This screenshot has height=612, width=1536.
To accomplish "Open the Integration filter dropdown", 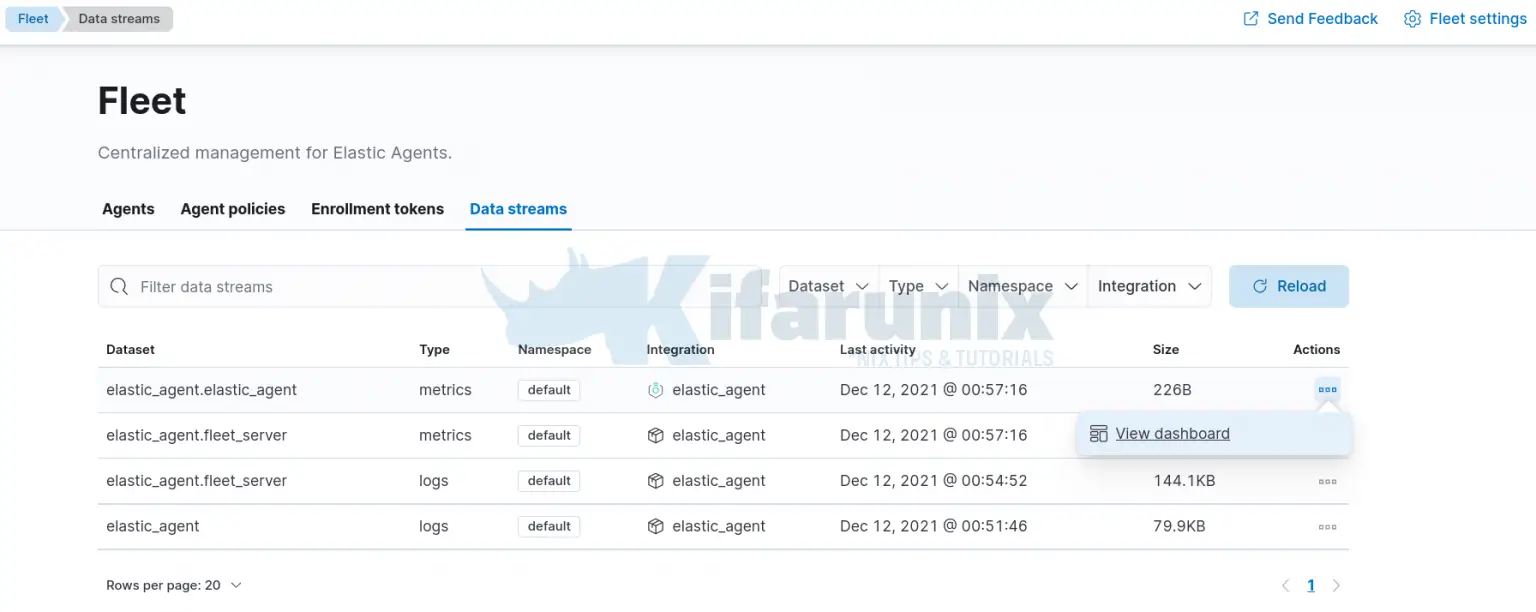I will pos(1148,286).
